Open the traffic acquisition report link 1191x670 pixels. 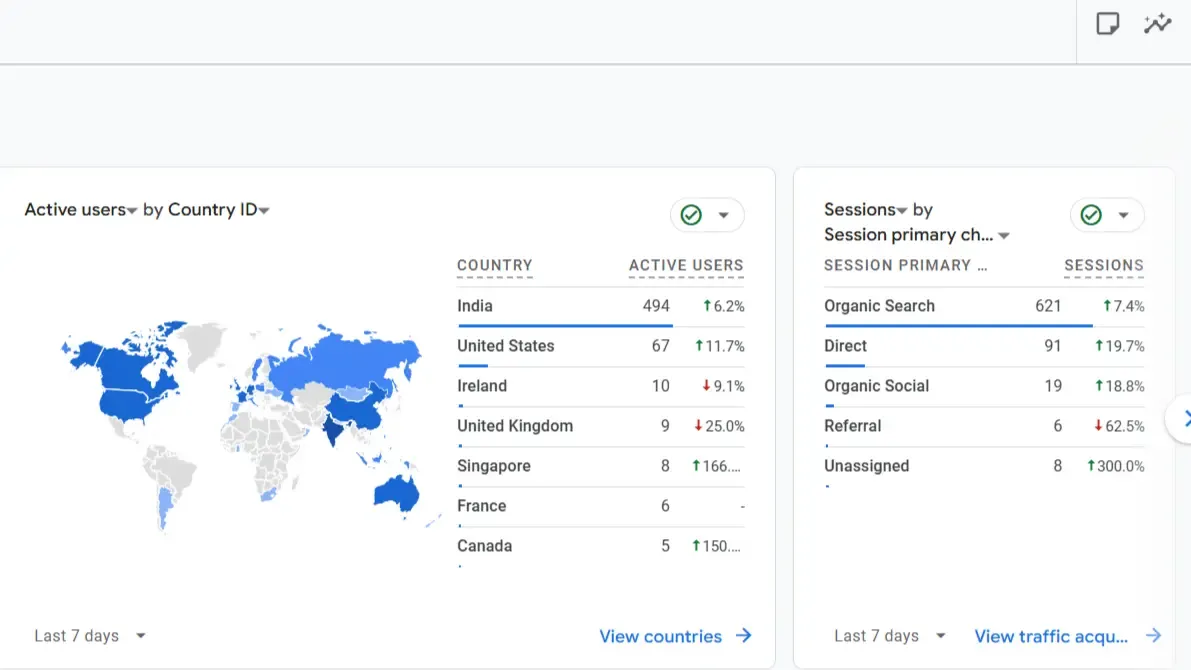coord(1051,636)
